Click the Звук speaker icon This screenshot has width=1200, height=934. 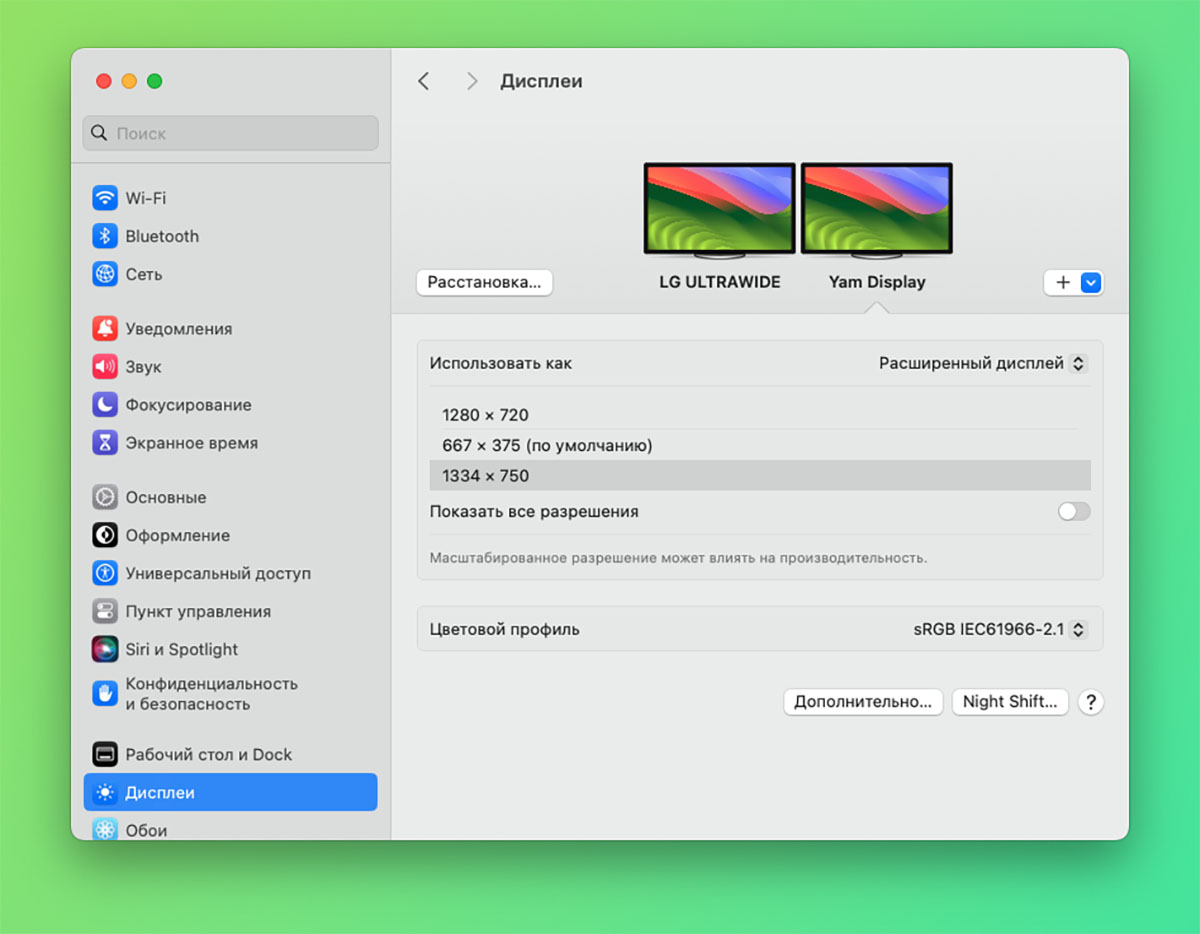point(105,367)
